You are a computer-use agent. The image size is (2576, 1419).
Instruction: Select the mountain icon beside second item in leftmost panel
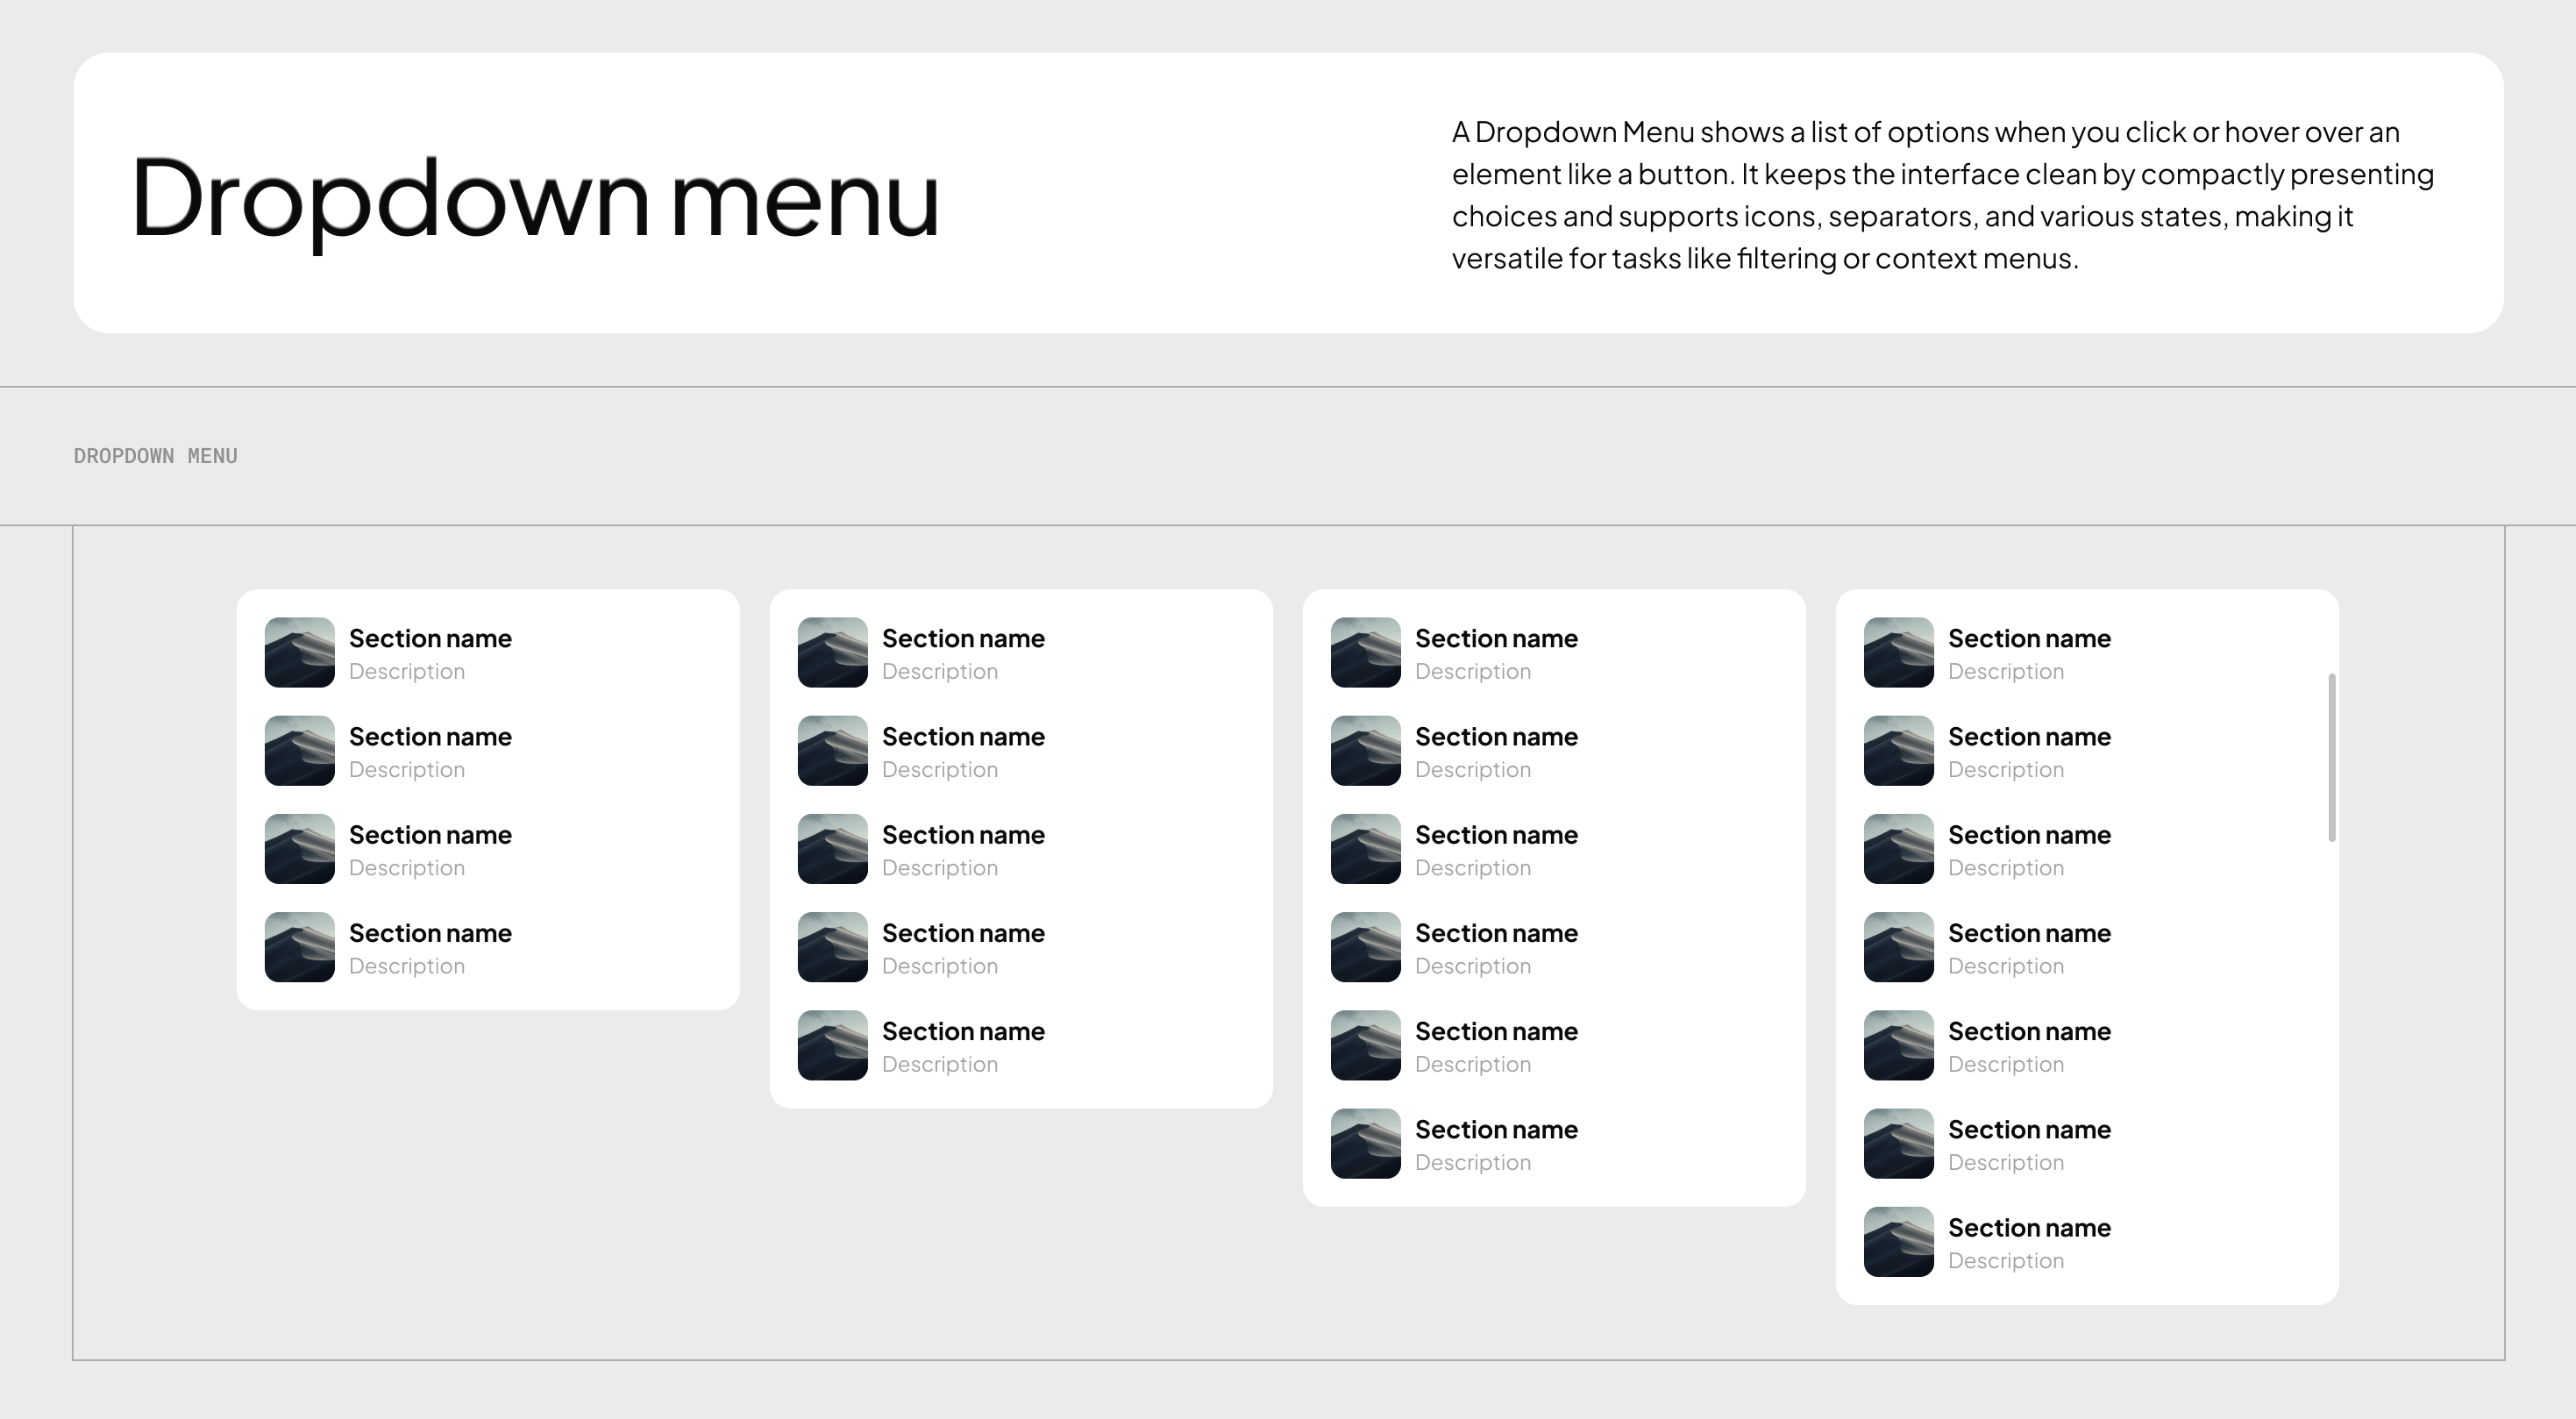click(x=298, y=750)
